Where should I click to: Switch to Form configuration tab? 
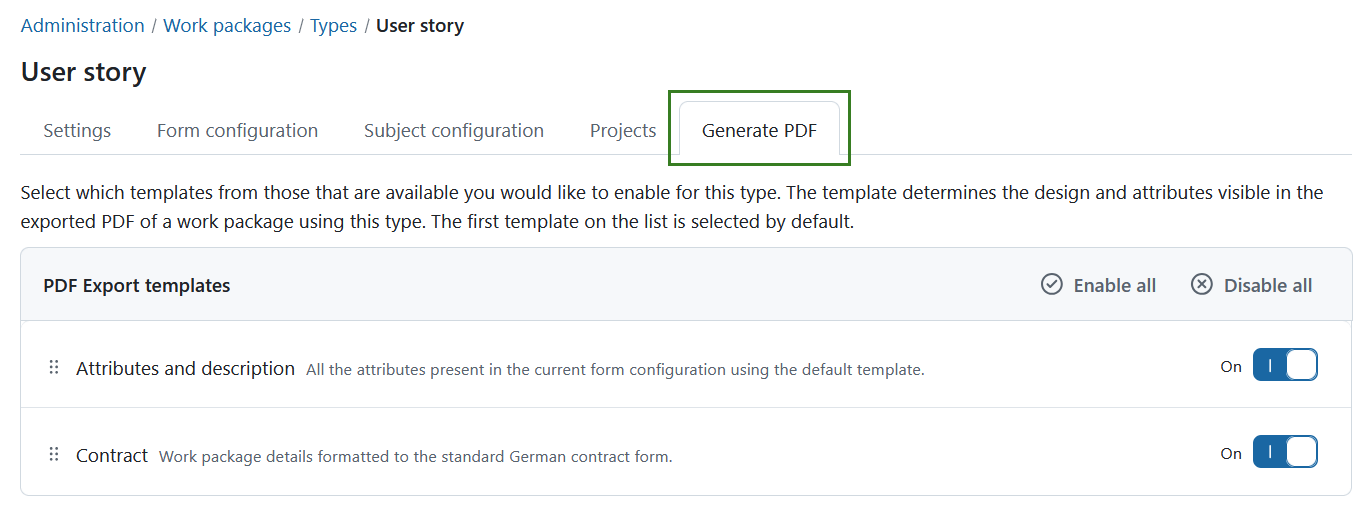(x=237, y=131)
